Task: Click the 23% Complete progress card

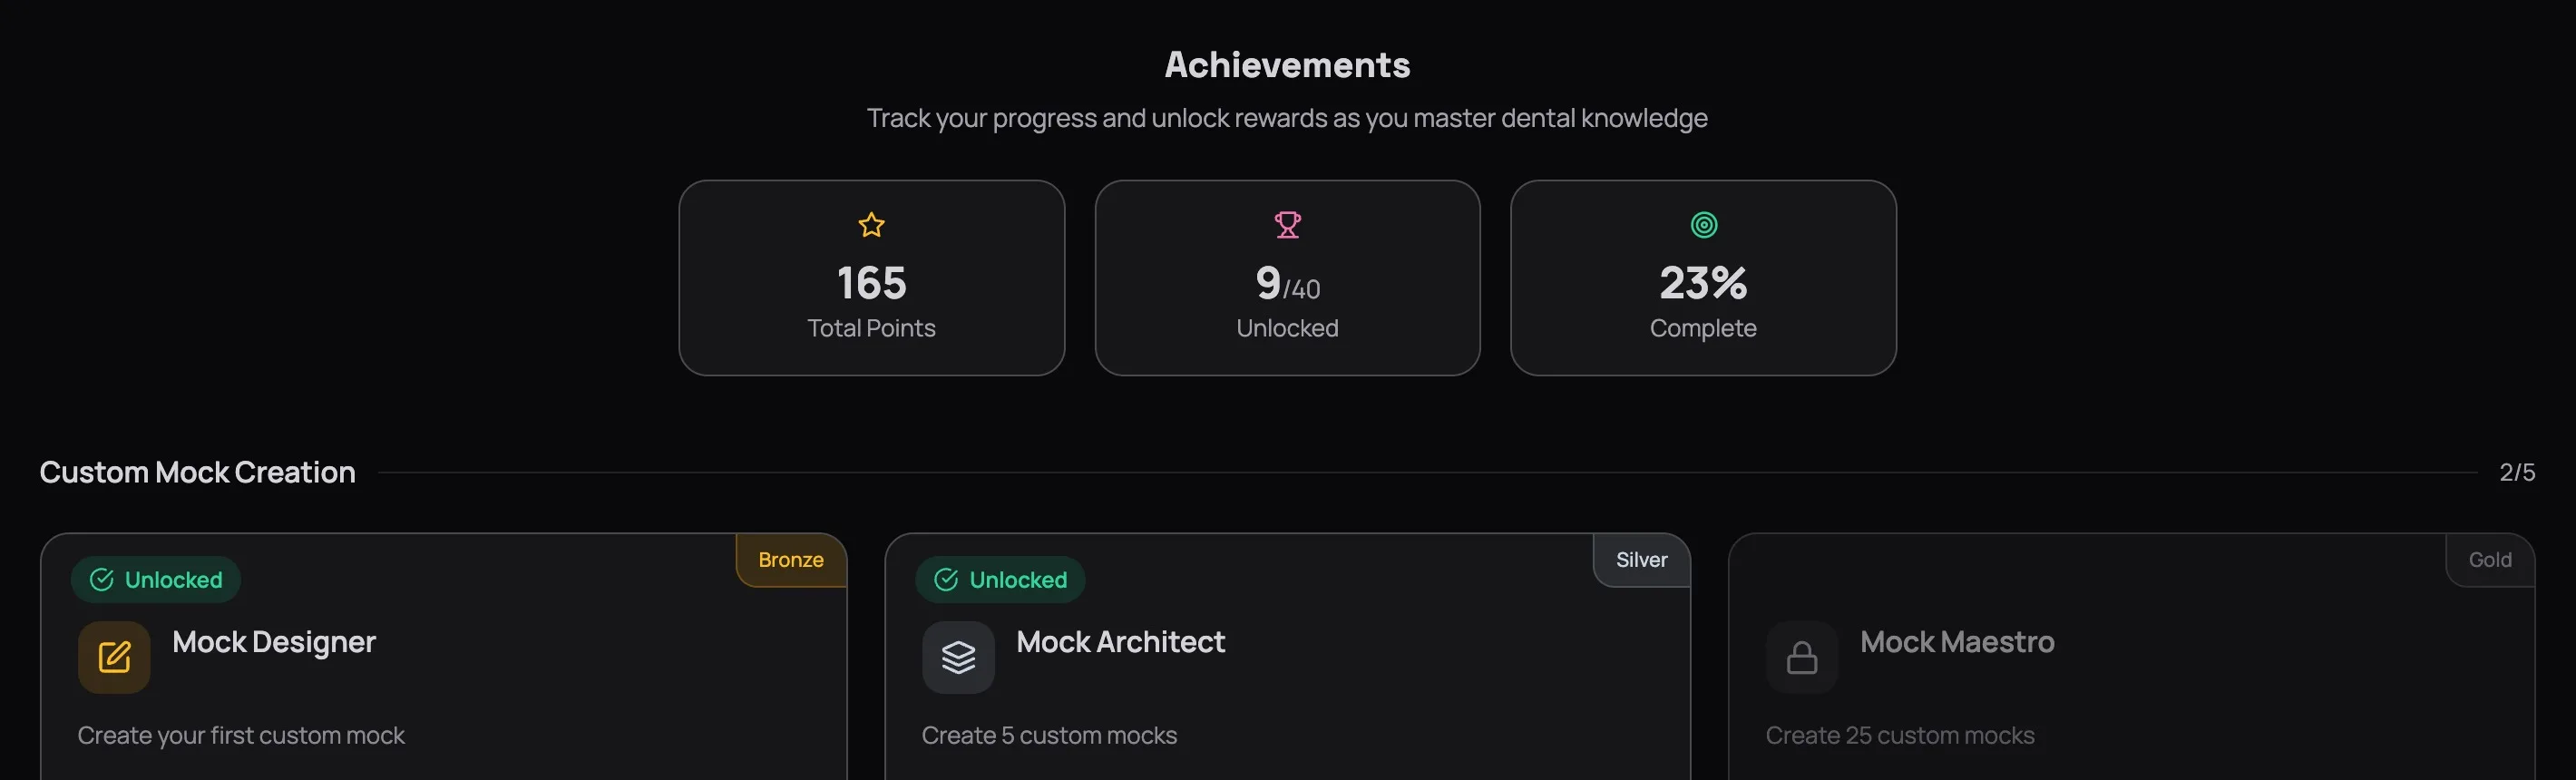Action: [x=1703, y=277]
